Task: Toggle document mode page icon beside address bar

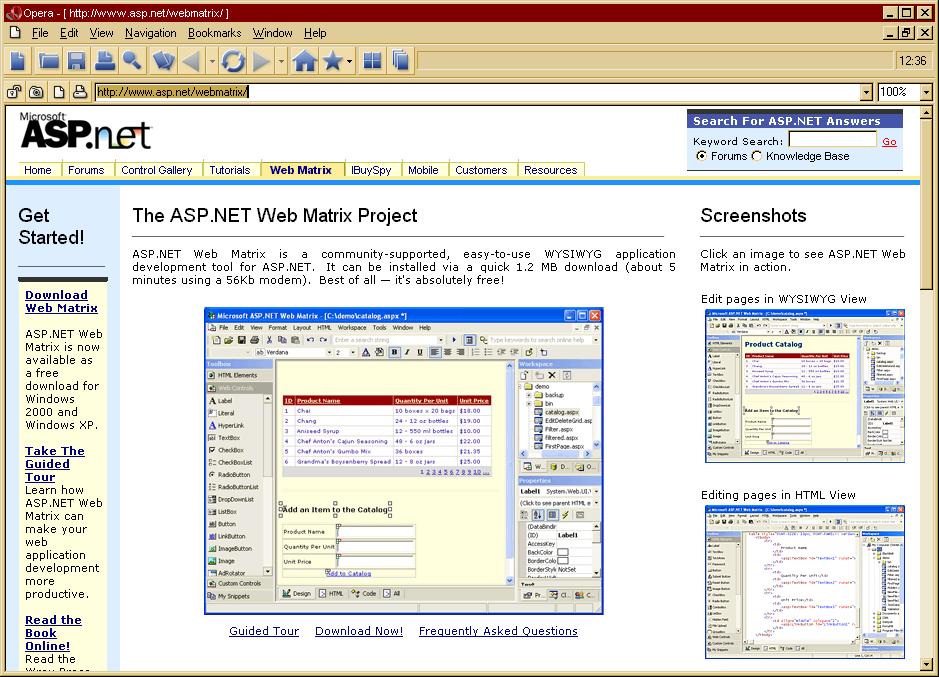Action: [x=59, y=92]
